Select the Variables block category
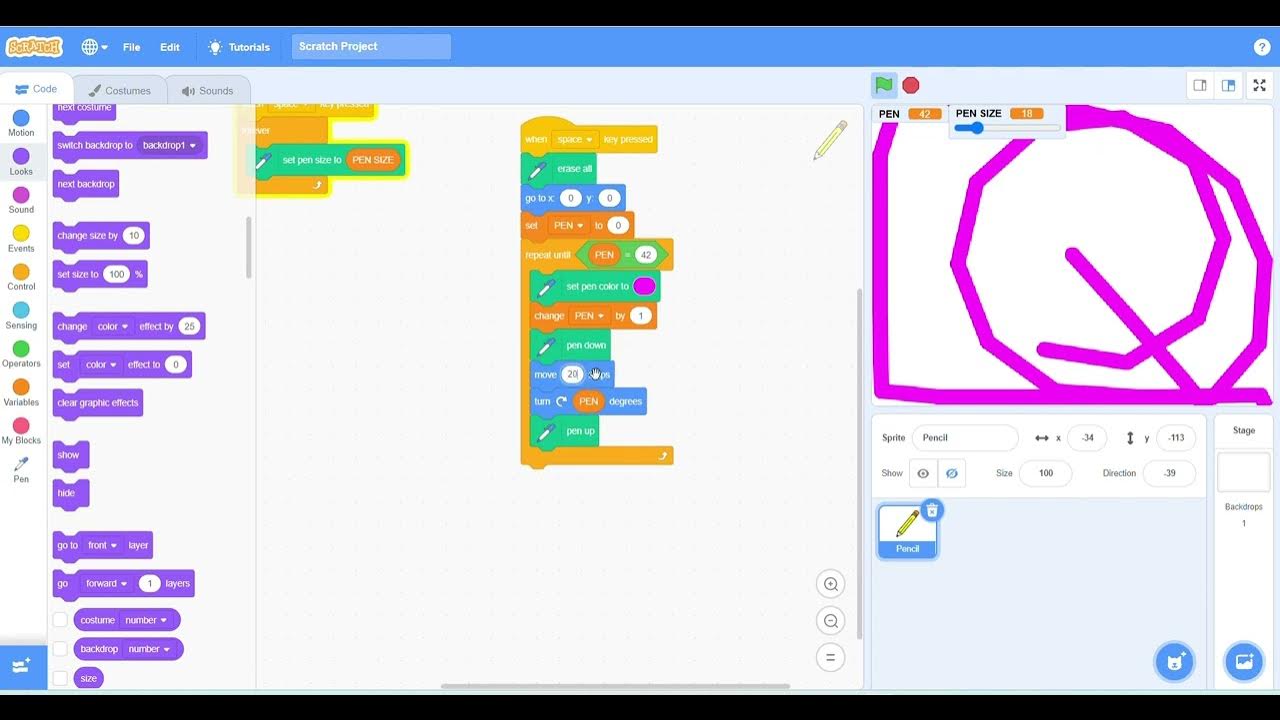This screenshot has height=720, width=1280. click(21, 393)
